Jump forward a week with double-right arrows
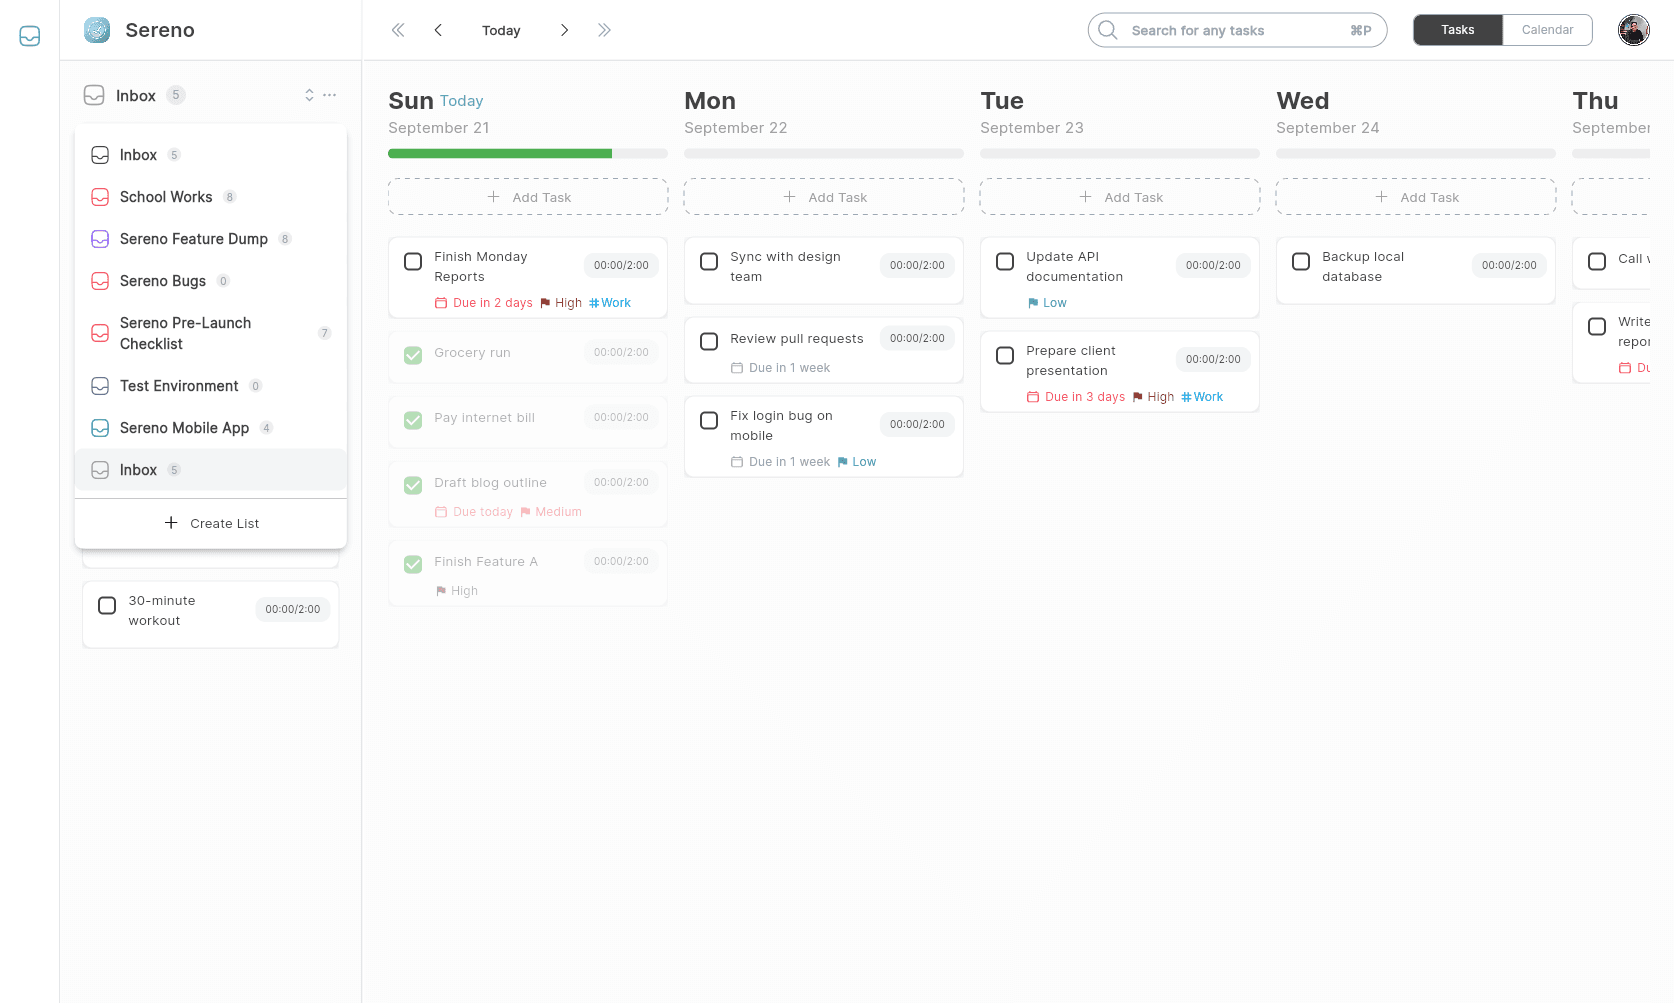The width and height of the screenshot is (1674, 1003). [x=604, y=30]
